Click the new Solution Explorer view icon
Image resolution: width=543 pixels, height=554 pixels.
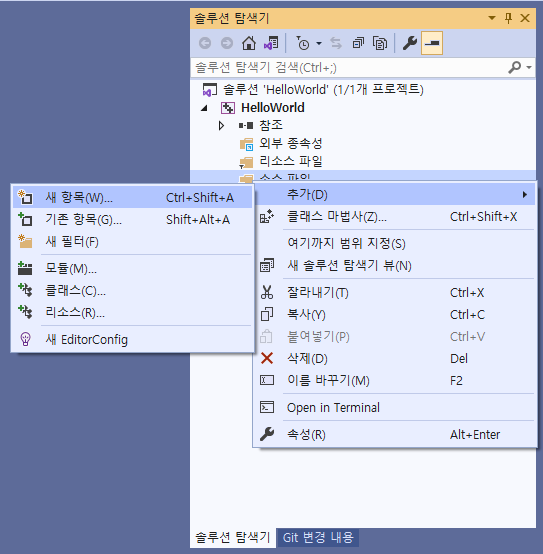267,266
